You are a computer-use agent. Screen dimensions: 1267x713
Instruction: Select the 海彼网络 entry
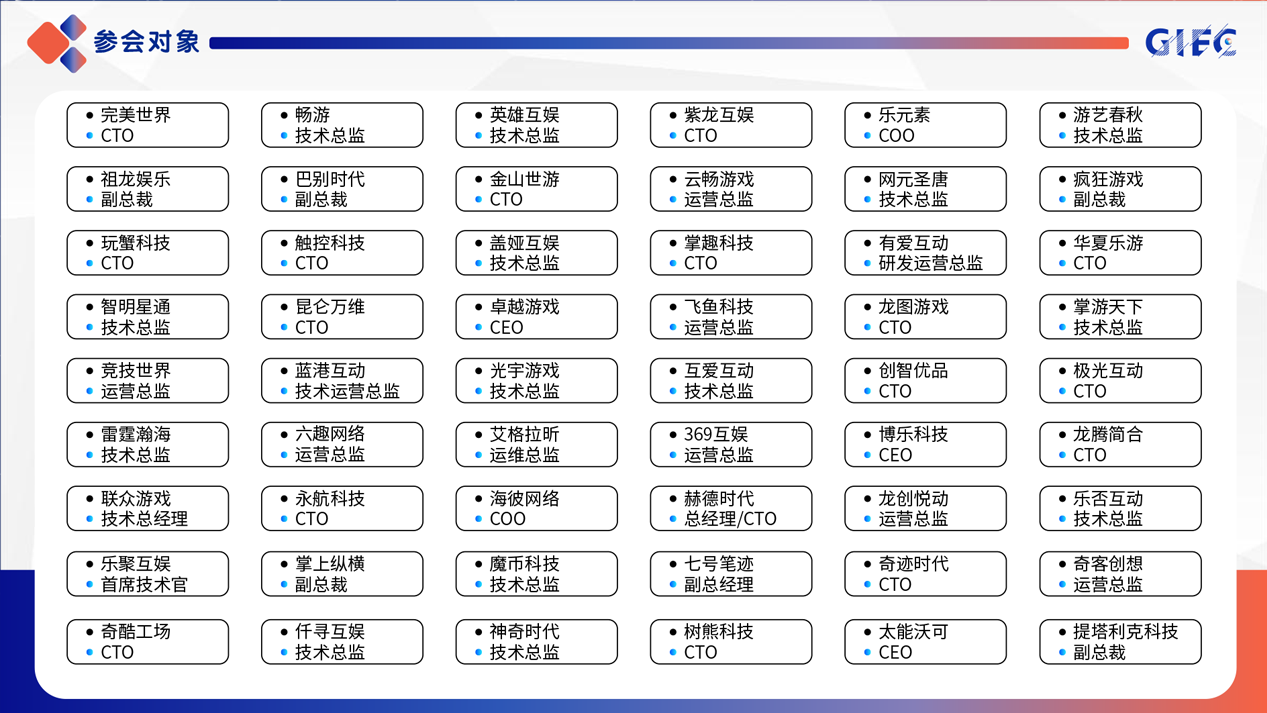pos(537,509)
